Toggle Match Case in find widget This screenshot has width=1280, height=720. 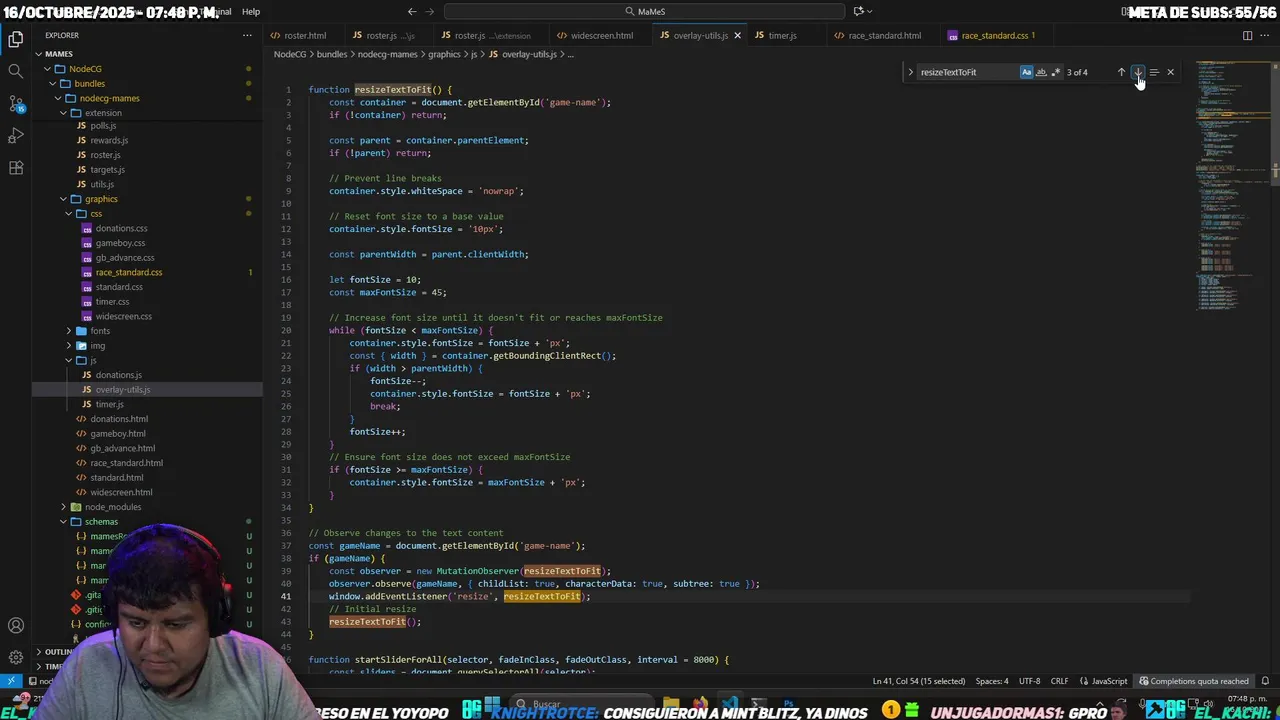point(1026,72)
